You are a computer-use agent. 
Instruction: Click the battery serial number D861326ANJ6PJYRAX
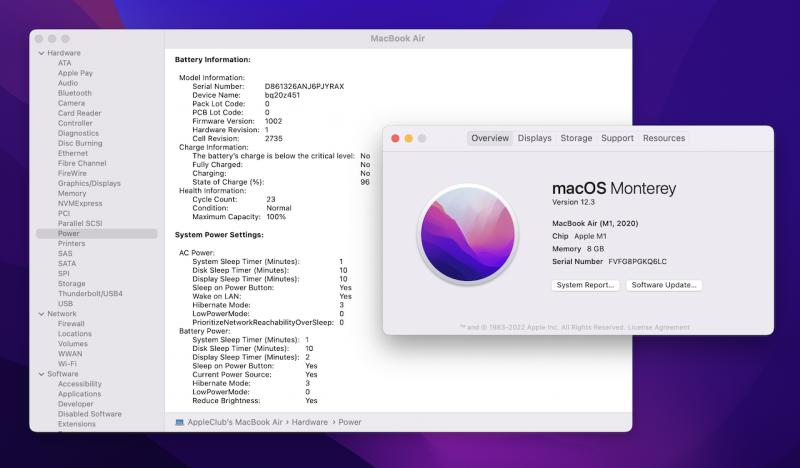pyautogui.click(x=304, y=87)
